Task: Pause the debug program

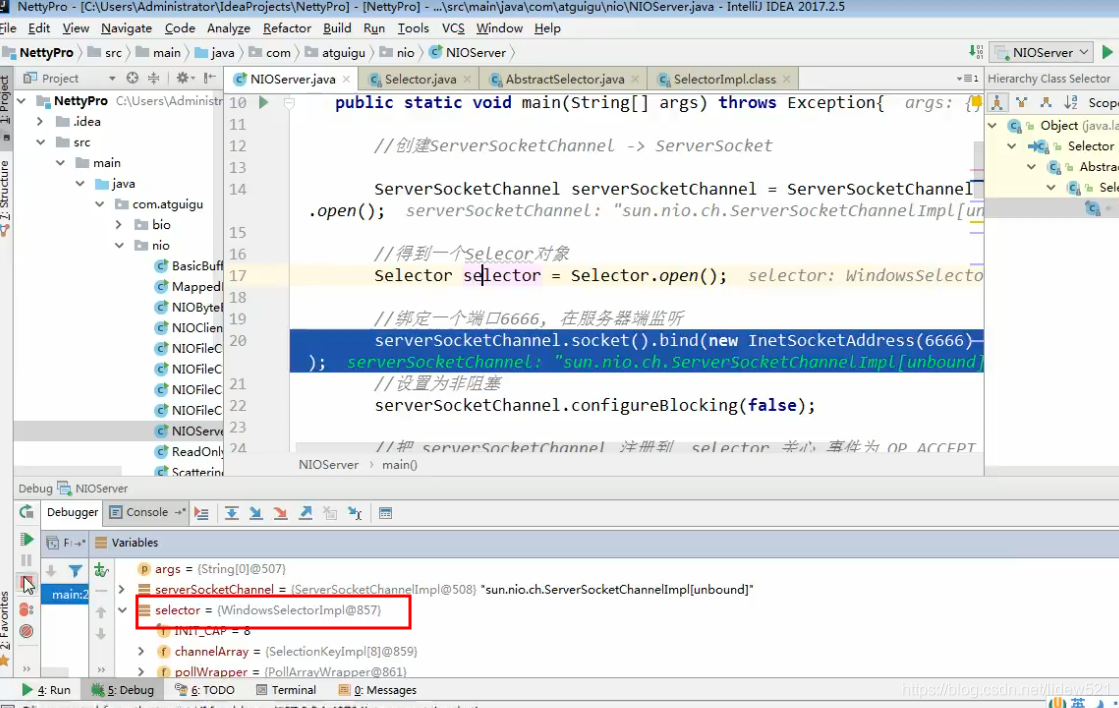Action: coord(26,561)
